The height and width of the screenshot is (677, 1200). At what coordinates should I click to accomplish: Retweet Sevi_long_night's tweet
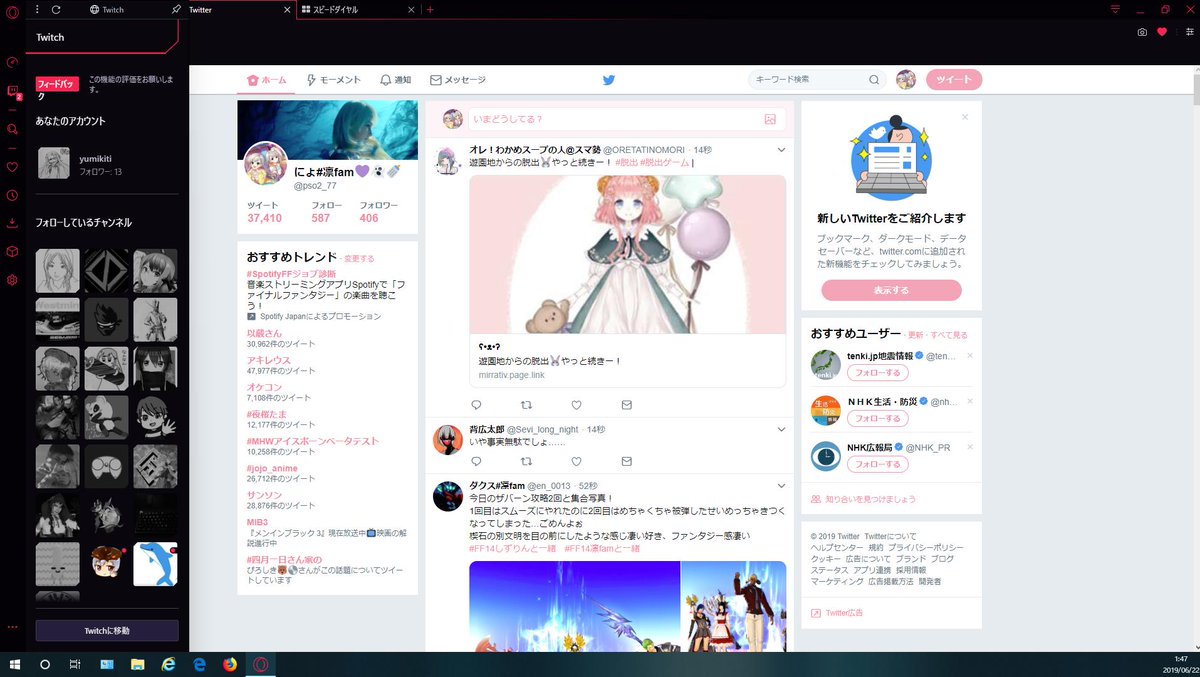coord(527,461)
